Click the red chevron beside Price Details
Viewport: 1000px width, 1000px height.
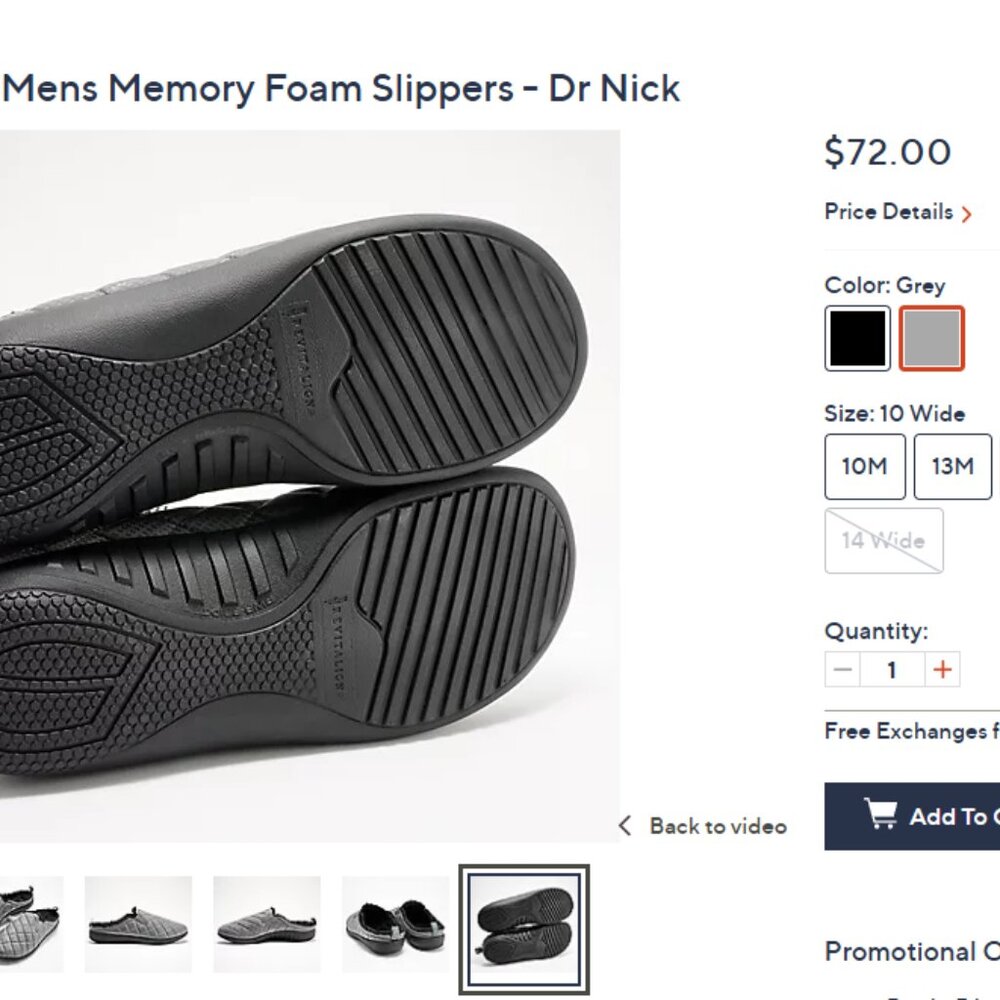(967, 214)
